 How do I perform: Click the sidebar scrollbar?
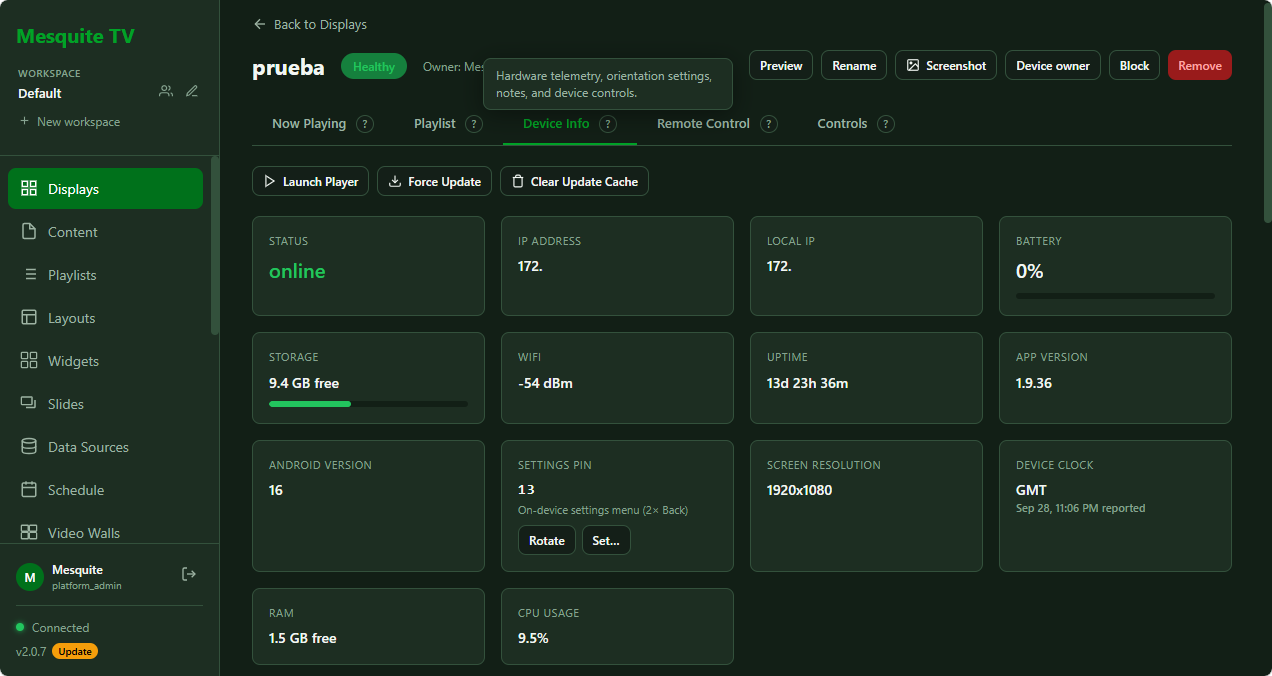[x=214, y=245]
